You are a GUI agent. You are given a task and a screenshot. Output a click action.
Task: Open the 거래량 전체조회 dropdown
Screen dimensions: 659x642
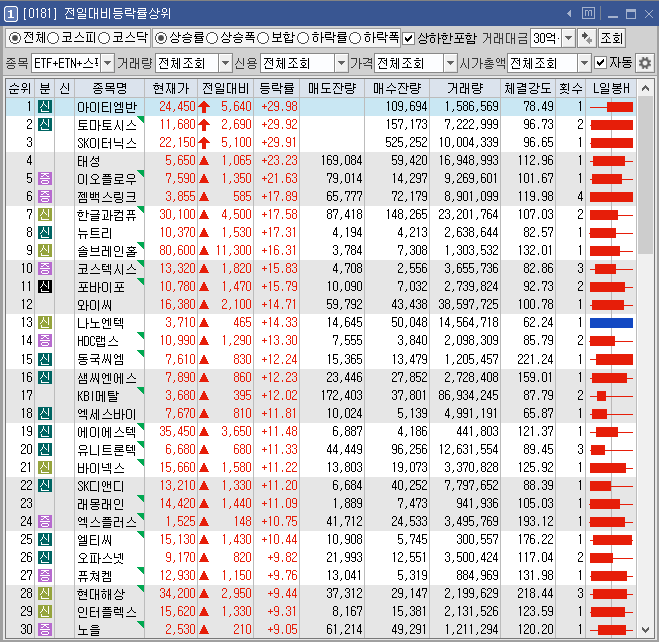(x=226, y=63)
